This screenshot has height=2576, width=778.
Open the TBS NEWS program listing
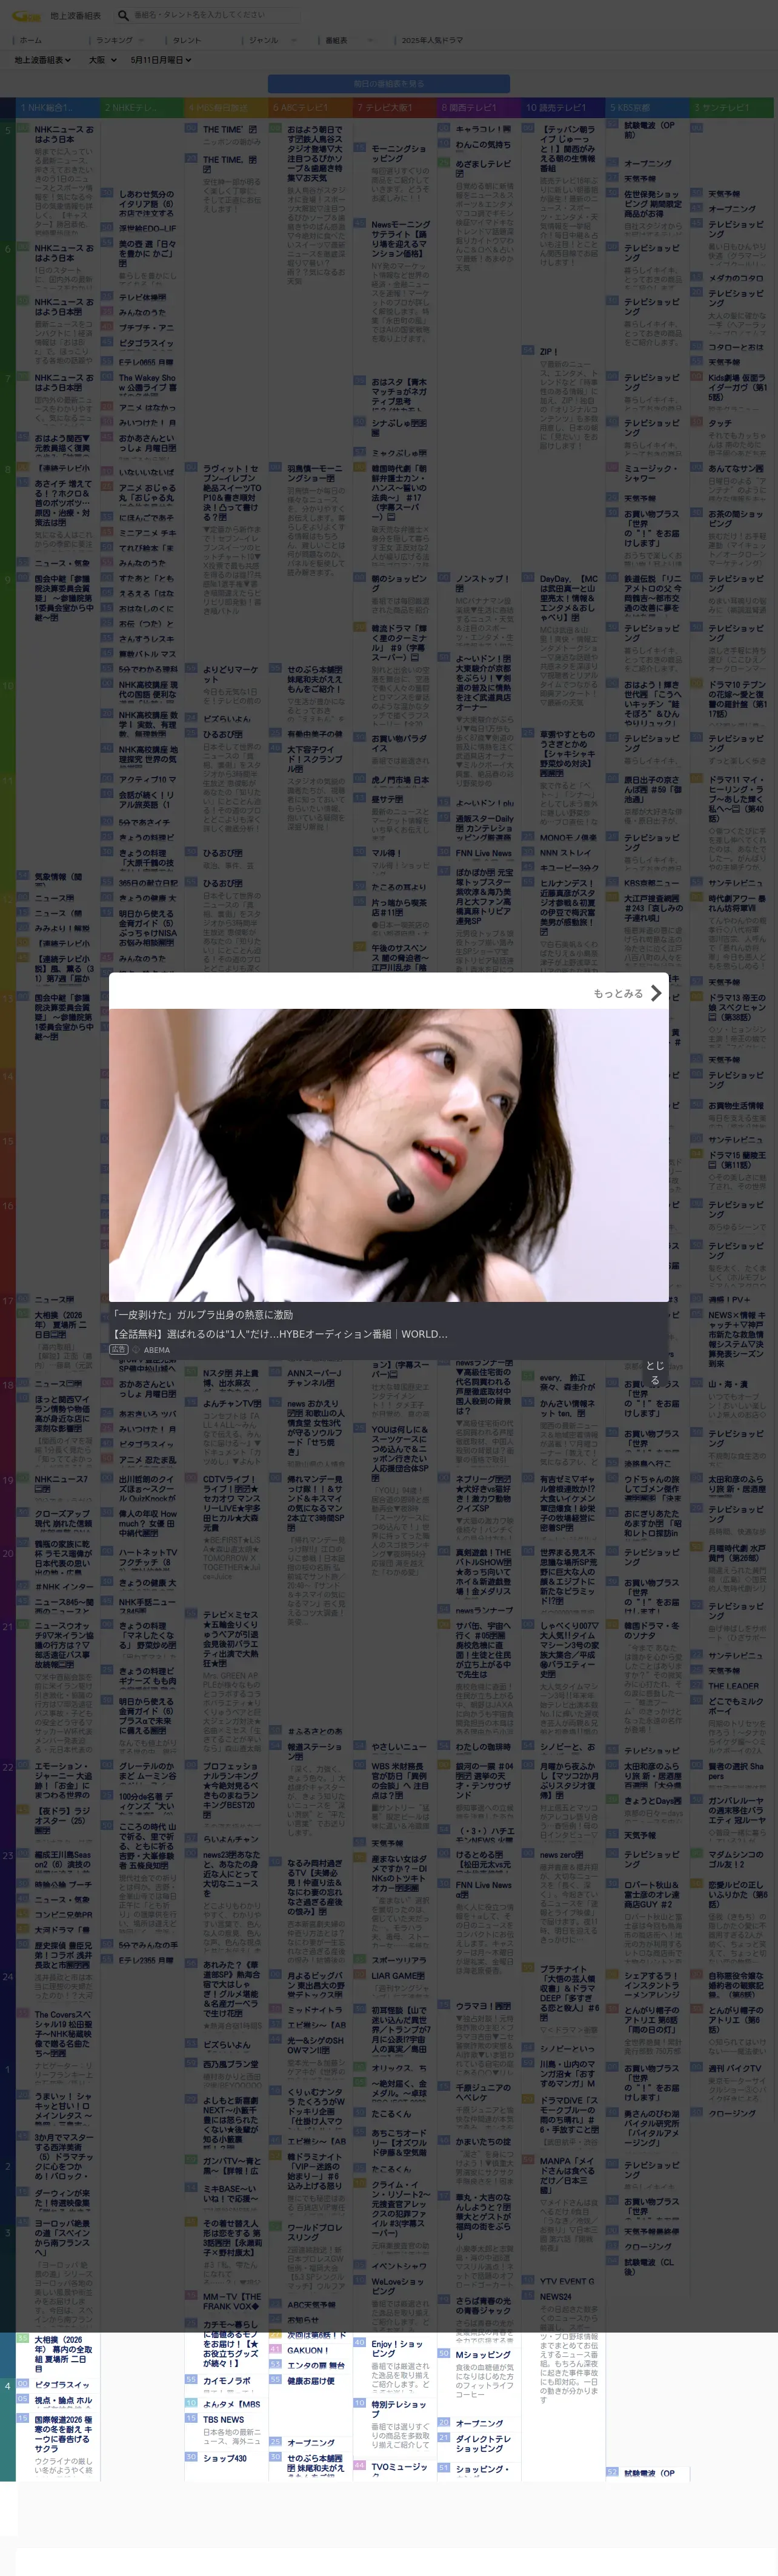click(x=223, y=2420)
